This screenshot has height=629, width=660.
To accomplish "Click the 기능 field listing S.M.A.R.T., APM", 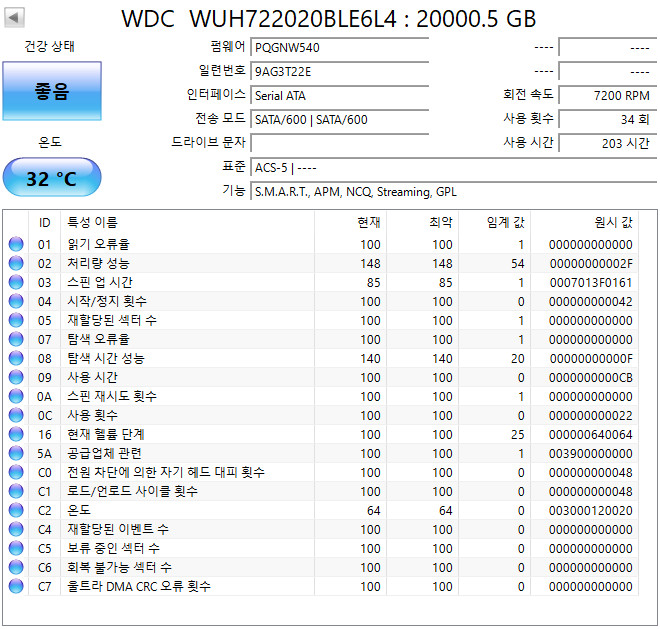I will (454, 191).
